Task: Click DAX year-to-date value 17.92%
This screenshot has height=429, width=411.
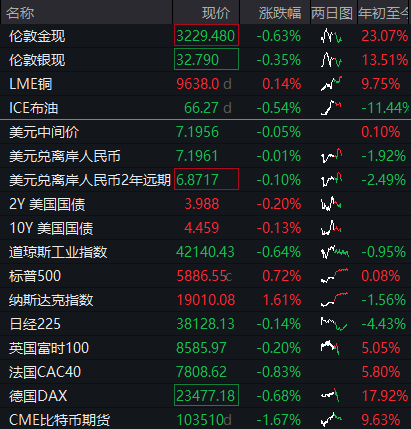Action: (x=385, y=396)
